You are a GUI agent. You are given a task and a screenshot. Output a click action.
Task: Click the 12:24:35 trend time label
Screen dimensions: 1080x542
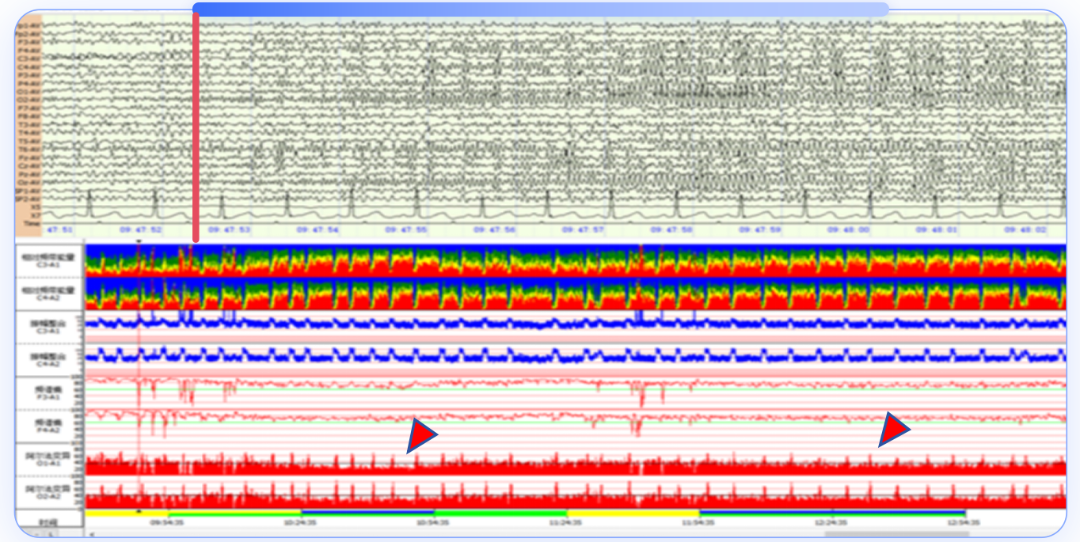(x=832, y=523)
